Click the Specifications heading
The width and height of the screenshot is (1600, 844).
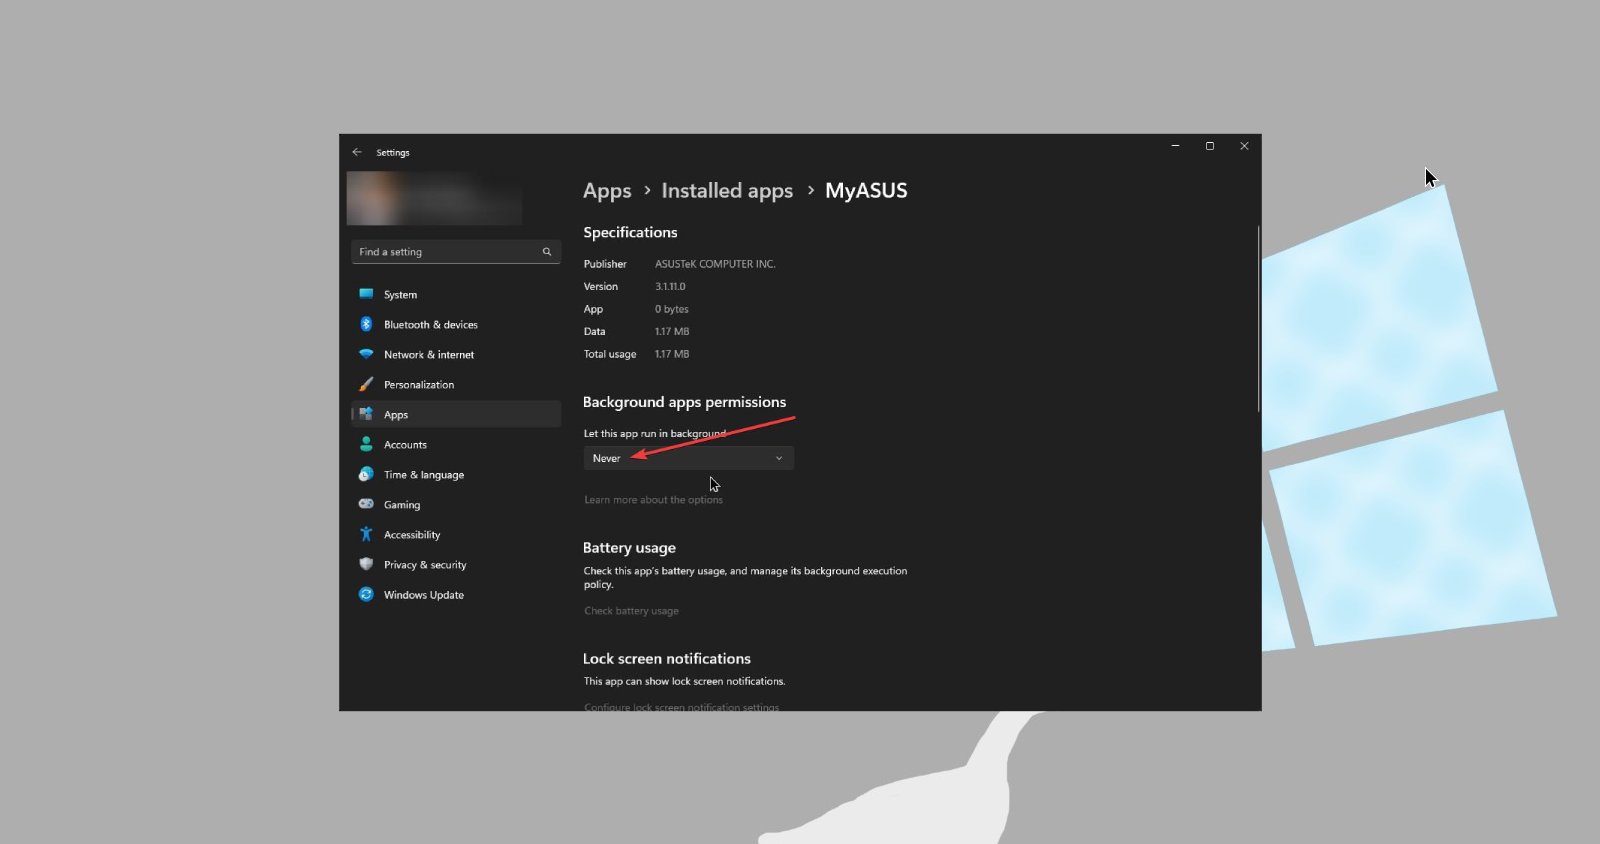click(x=630, y=232)
